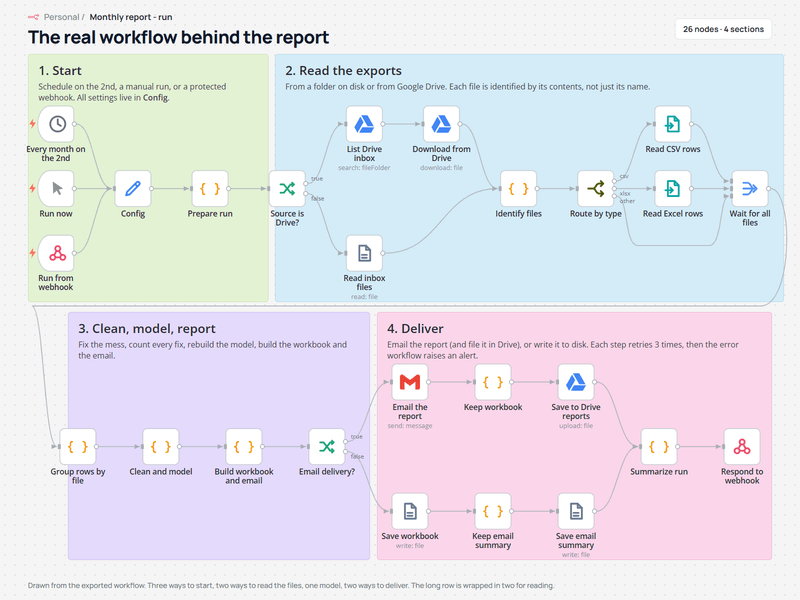Screen dimensions: 800x600
Task: Click the '4. Deliver' section heading
Action: coord(415,329)
